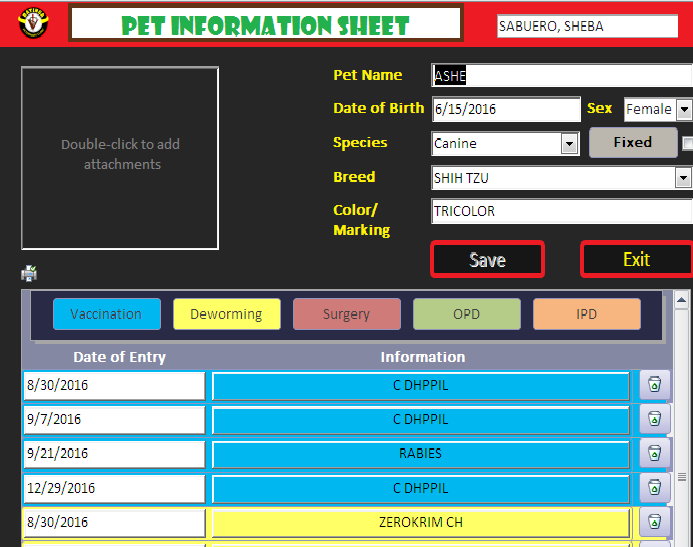693x547 pixels.
Task: Show the OPD records tab
Action: click(x=466, y=314)
